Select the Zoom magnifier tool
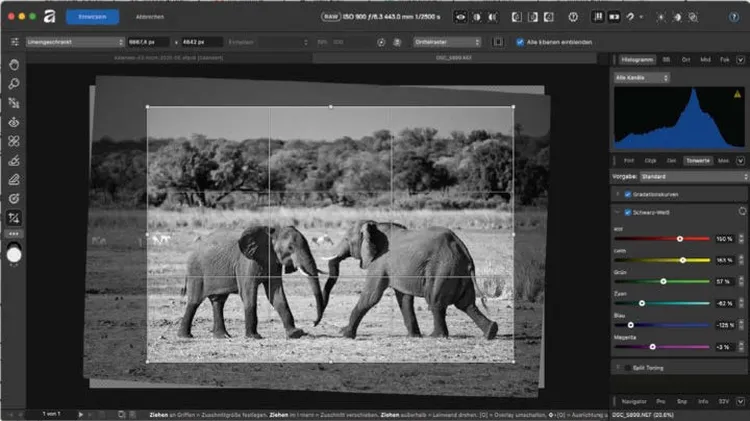750x421 pixels. (14, 84)
